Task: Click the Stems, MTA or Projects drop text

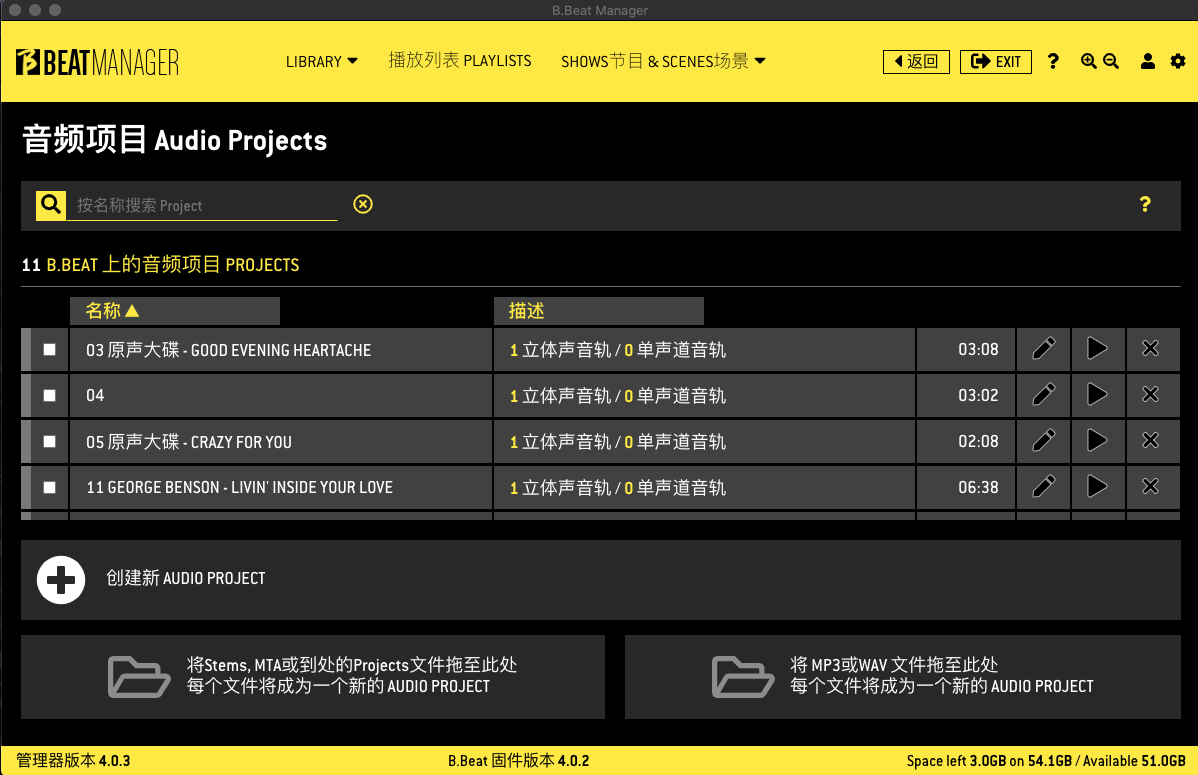Action: (x=351, y=676)
